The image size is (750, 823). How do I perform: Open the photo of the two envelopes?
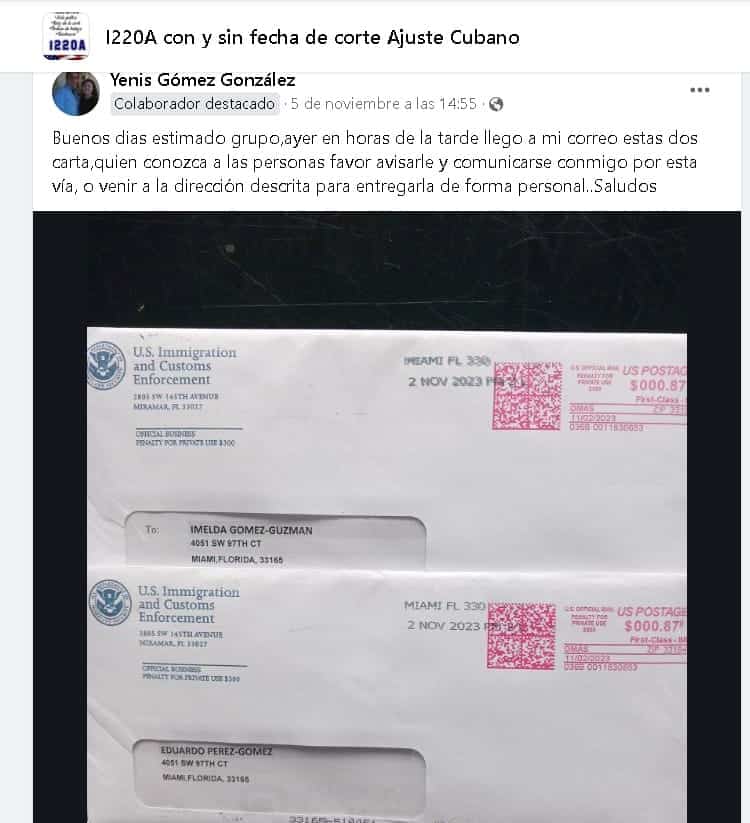[387, 517]
